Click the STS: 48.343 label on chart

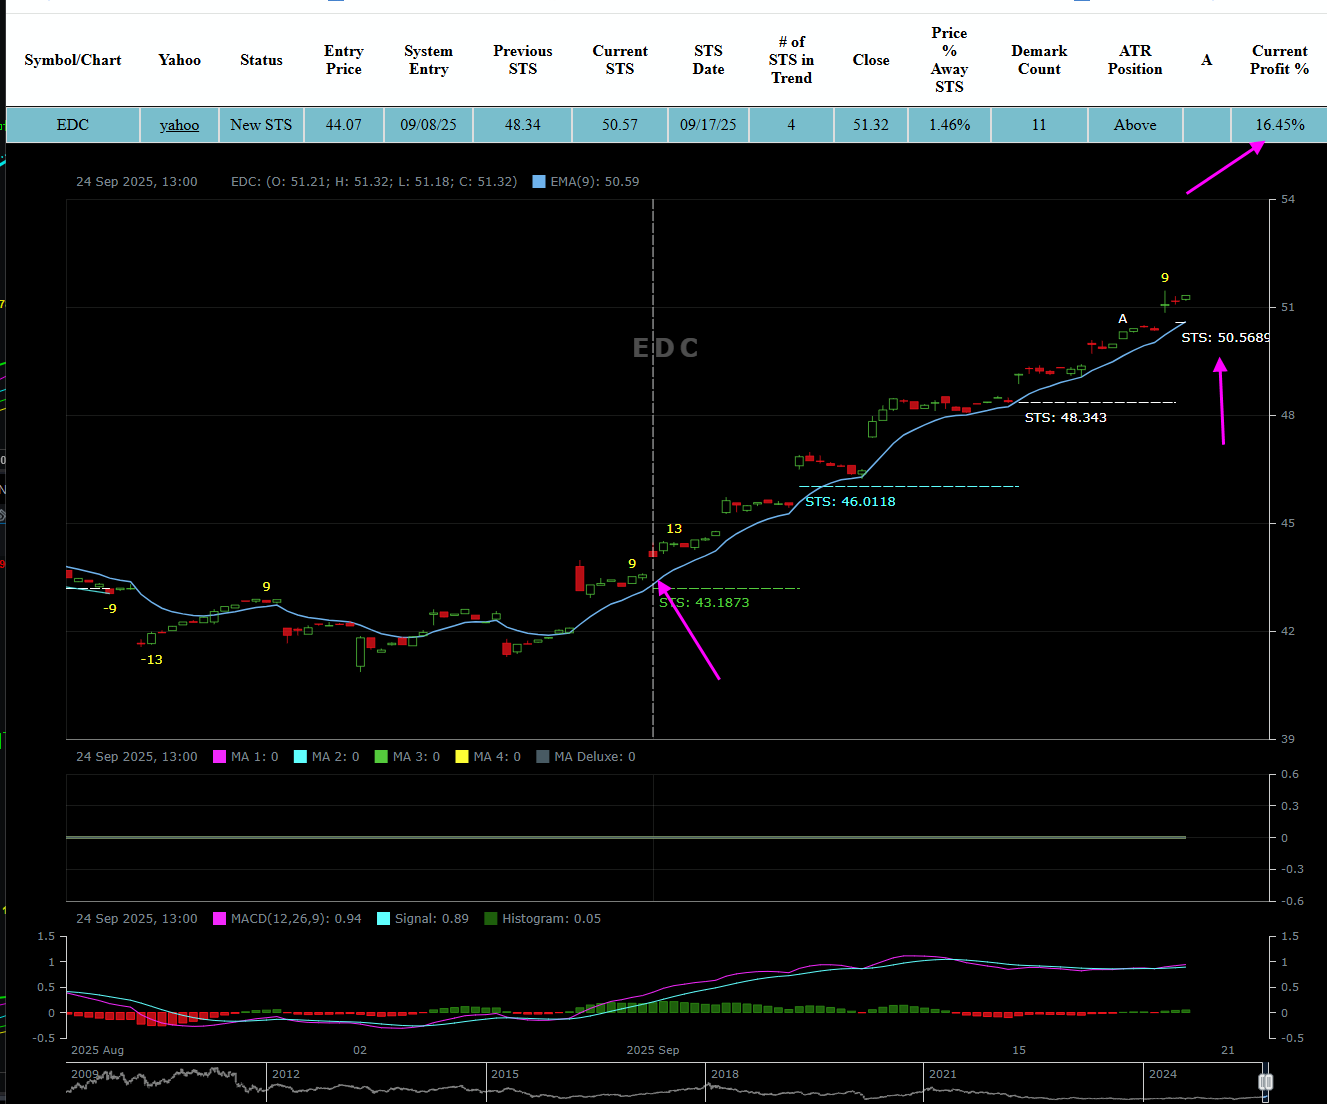coord(1065,418)
